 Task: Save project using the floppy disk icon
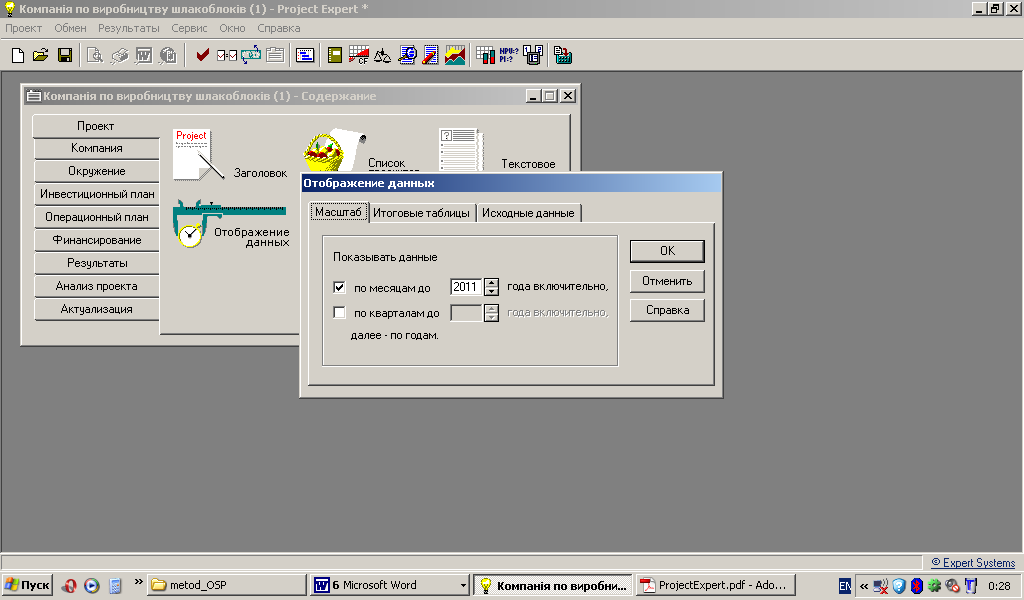[x=65, y=55]
